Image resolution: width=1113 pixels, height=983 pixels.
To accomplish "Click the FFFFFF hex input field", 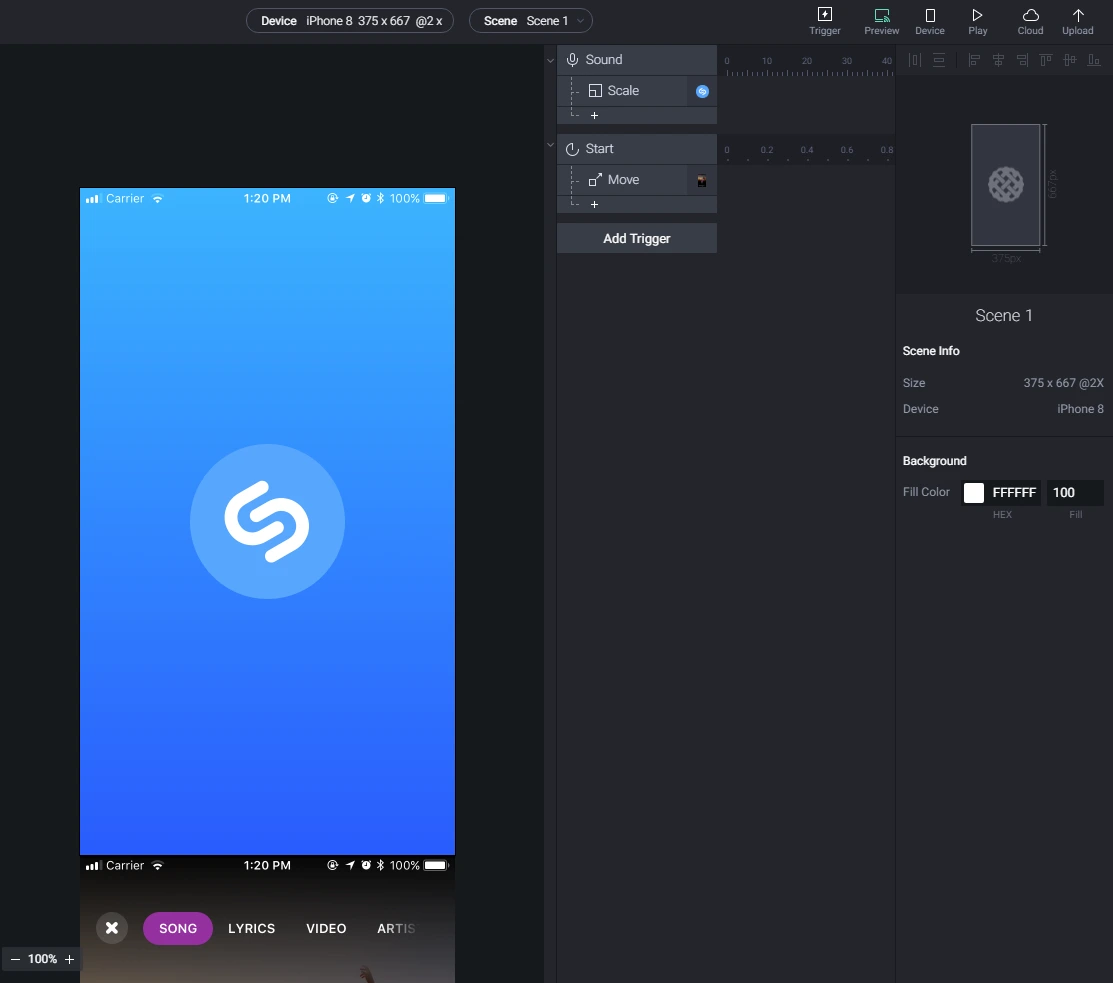I will [1014, 493].
